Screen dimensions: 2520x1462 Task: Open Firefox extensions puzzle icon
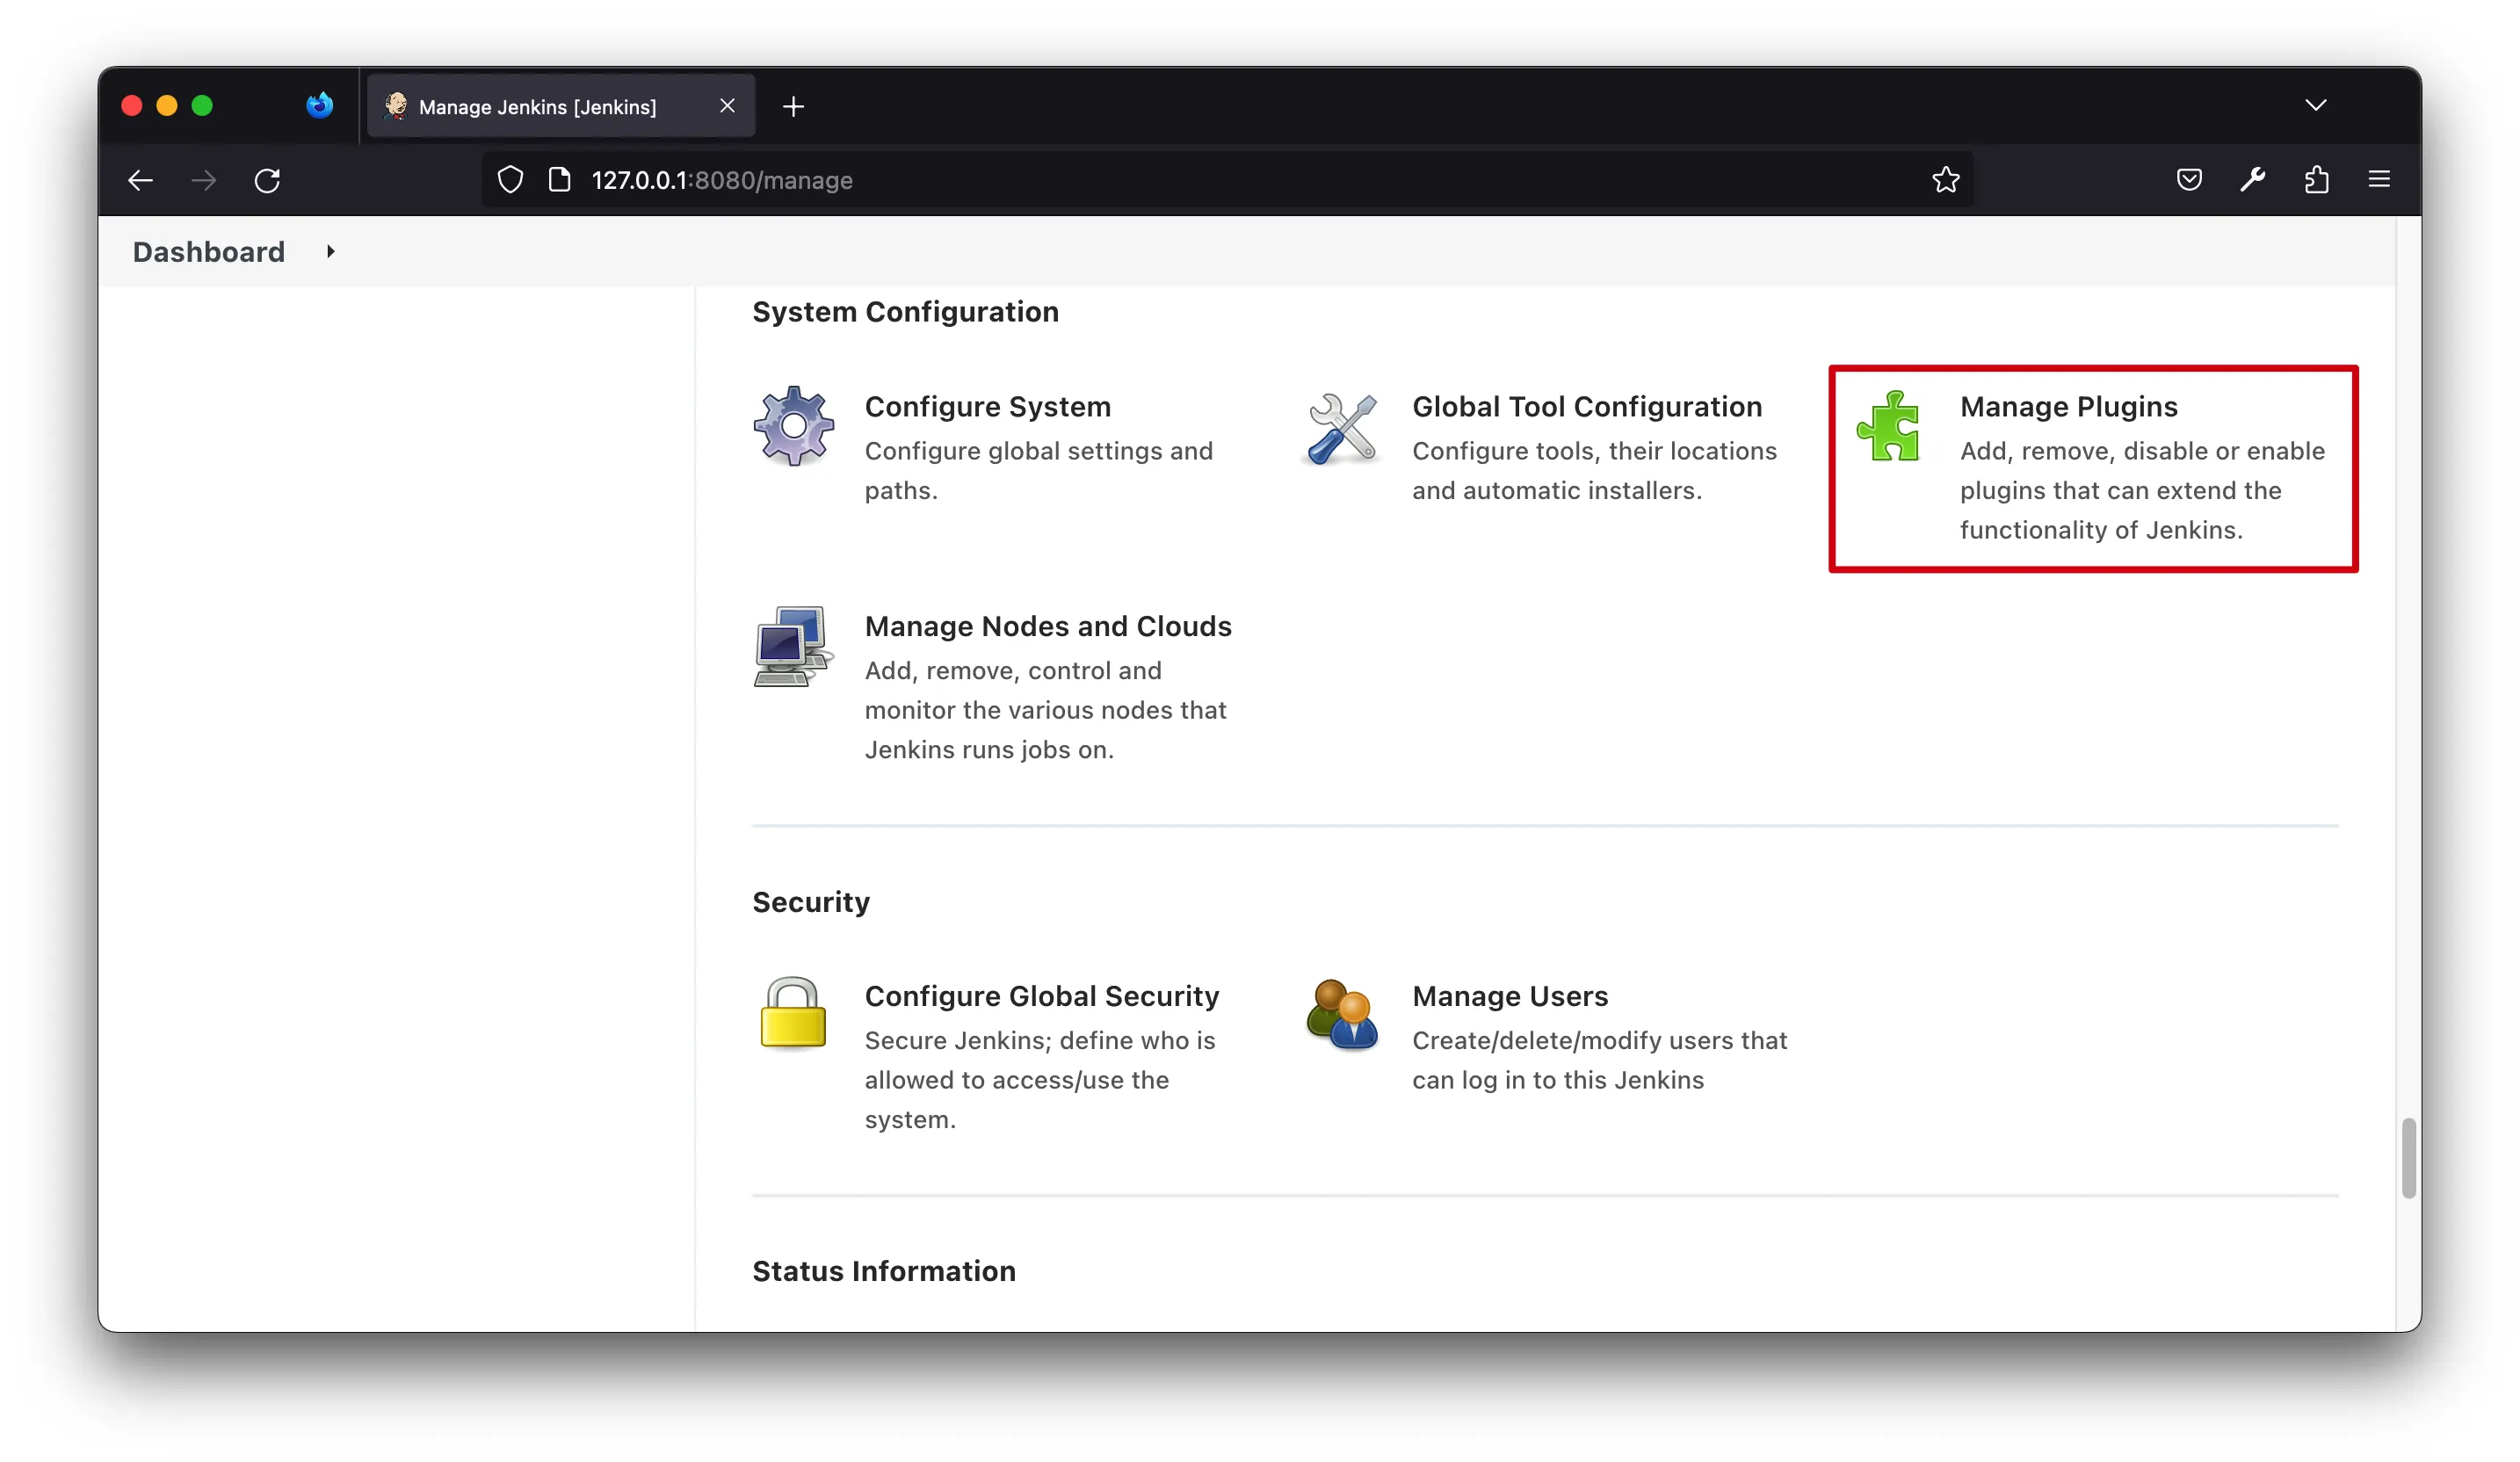(x=2316, y=180)
